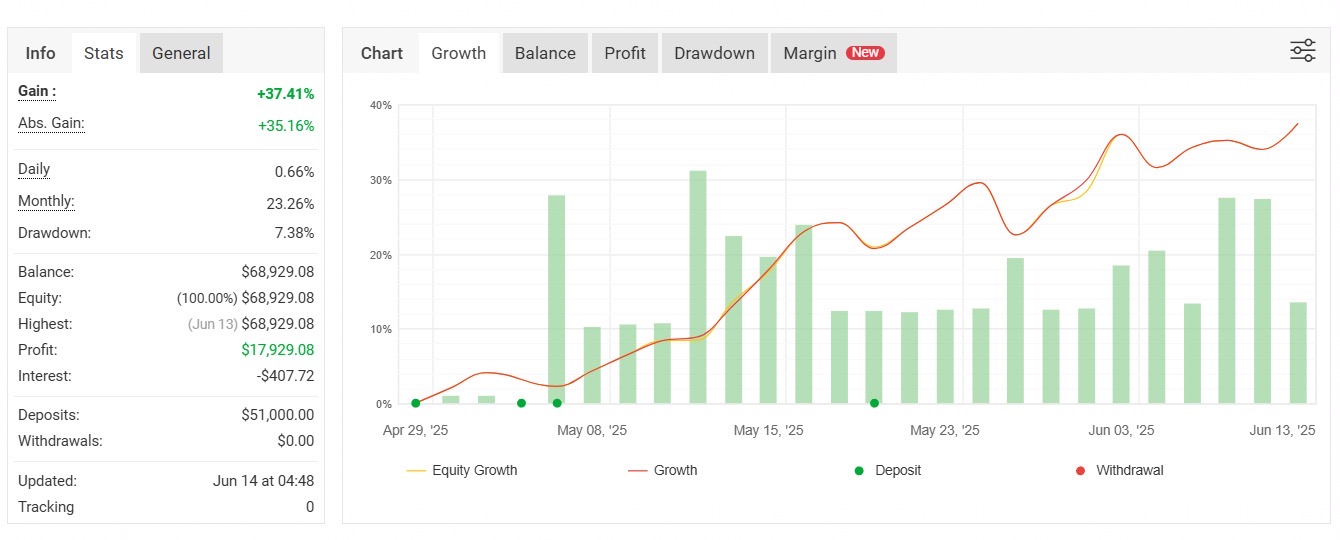This screenshot has width=1340, height=540.
Task: Switch to the Stats tab
Action: [104, 53]
